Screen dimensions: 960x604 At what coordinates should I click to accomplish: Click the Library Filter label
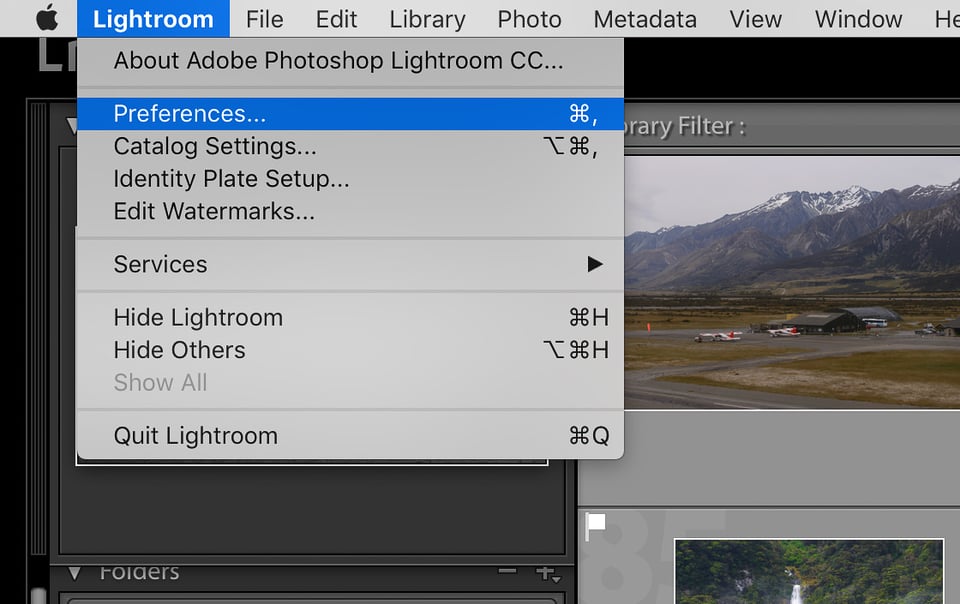[x=685, y=127]
